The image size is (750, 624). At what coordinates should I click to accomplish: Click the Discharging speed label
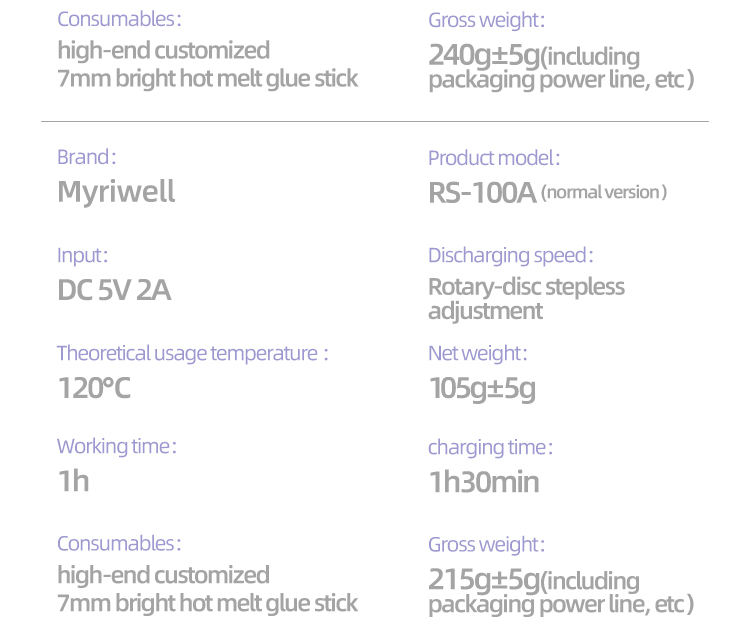[x=510, y=256]
